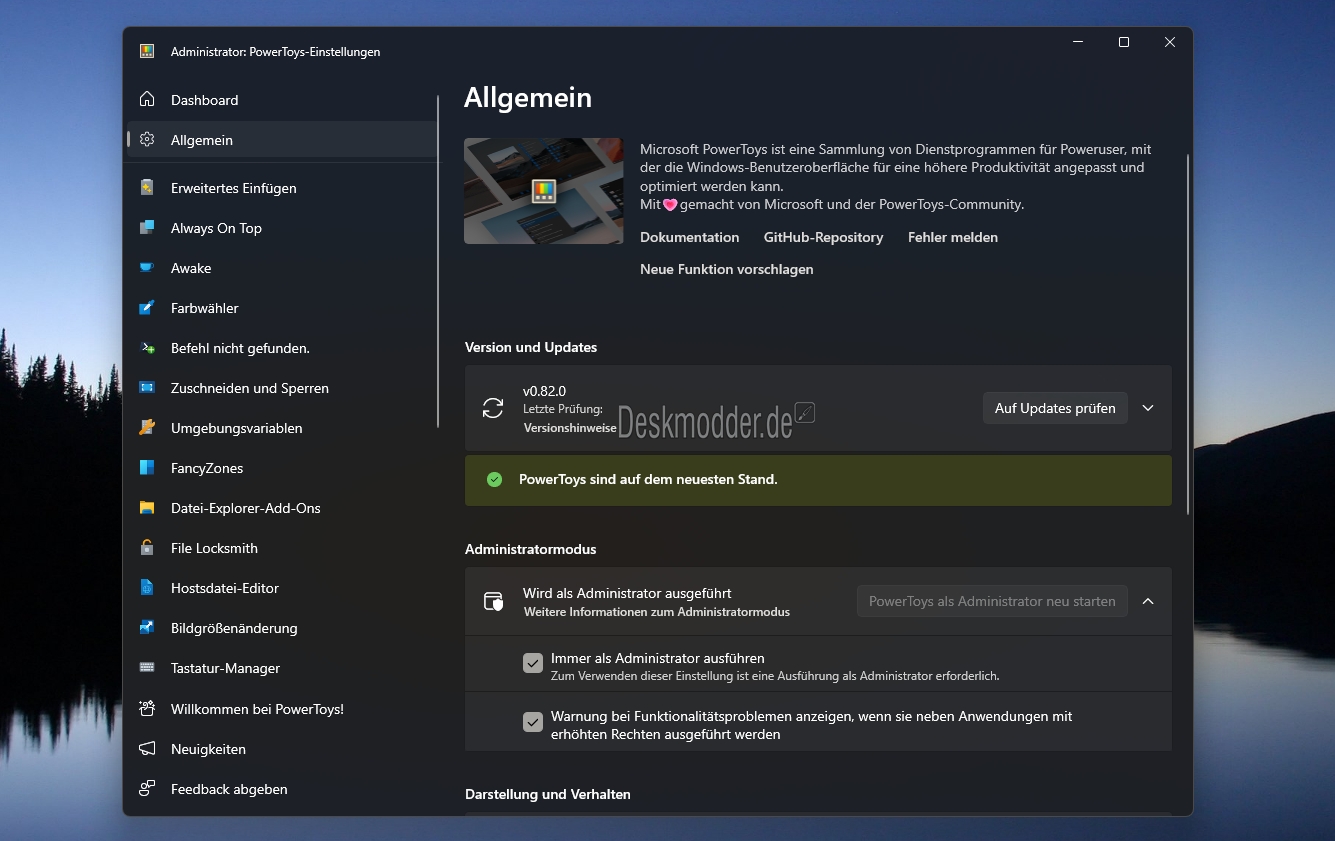Click the administrator shield icon
This screenshot has width=1335, height=841.
click(x=493, y=601)
